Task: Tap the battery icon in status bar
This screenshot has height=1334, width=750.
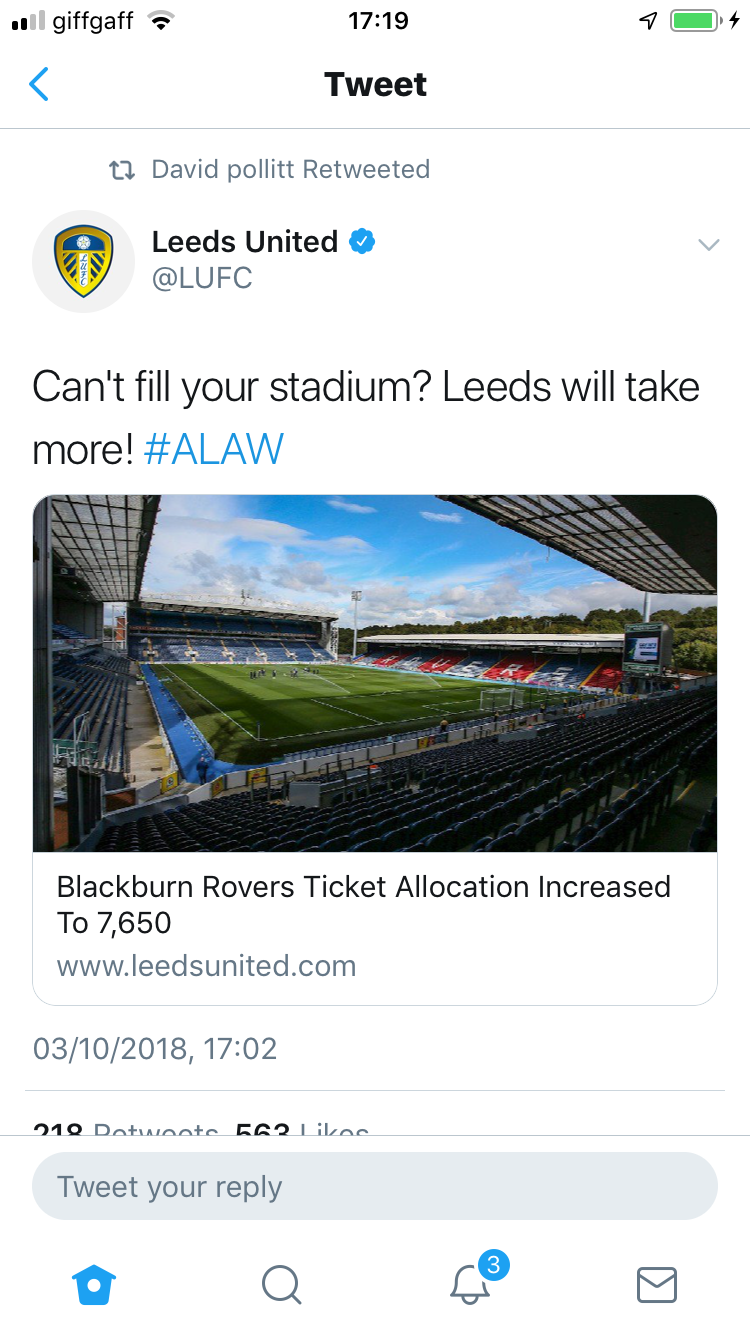Action: pyautogui.click(x=695, y=21)
